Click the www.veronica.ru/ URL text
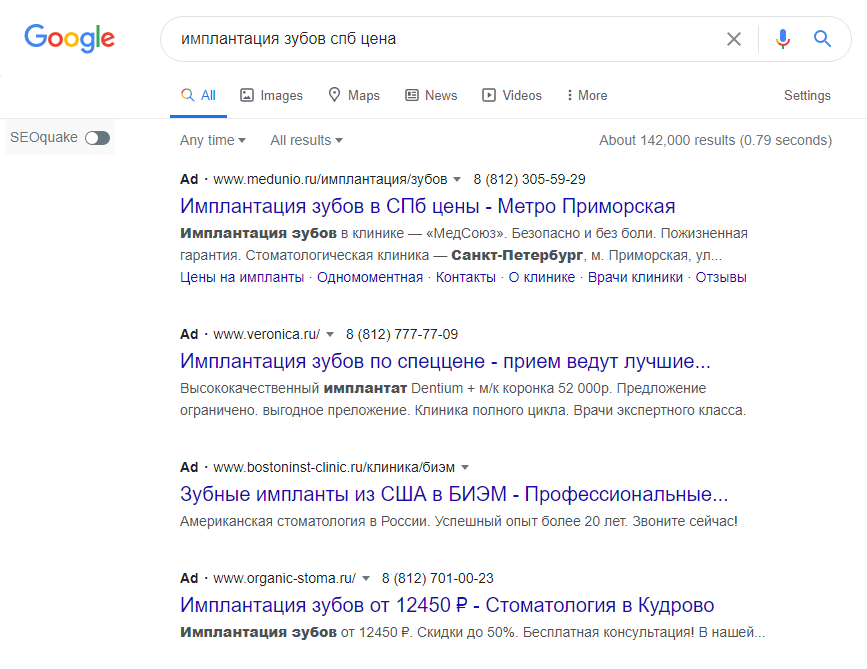Viewport: 867px width, 669px height. pos(267,334)
